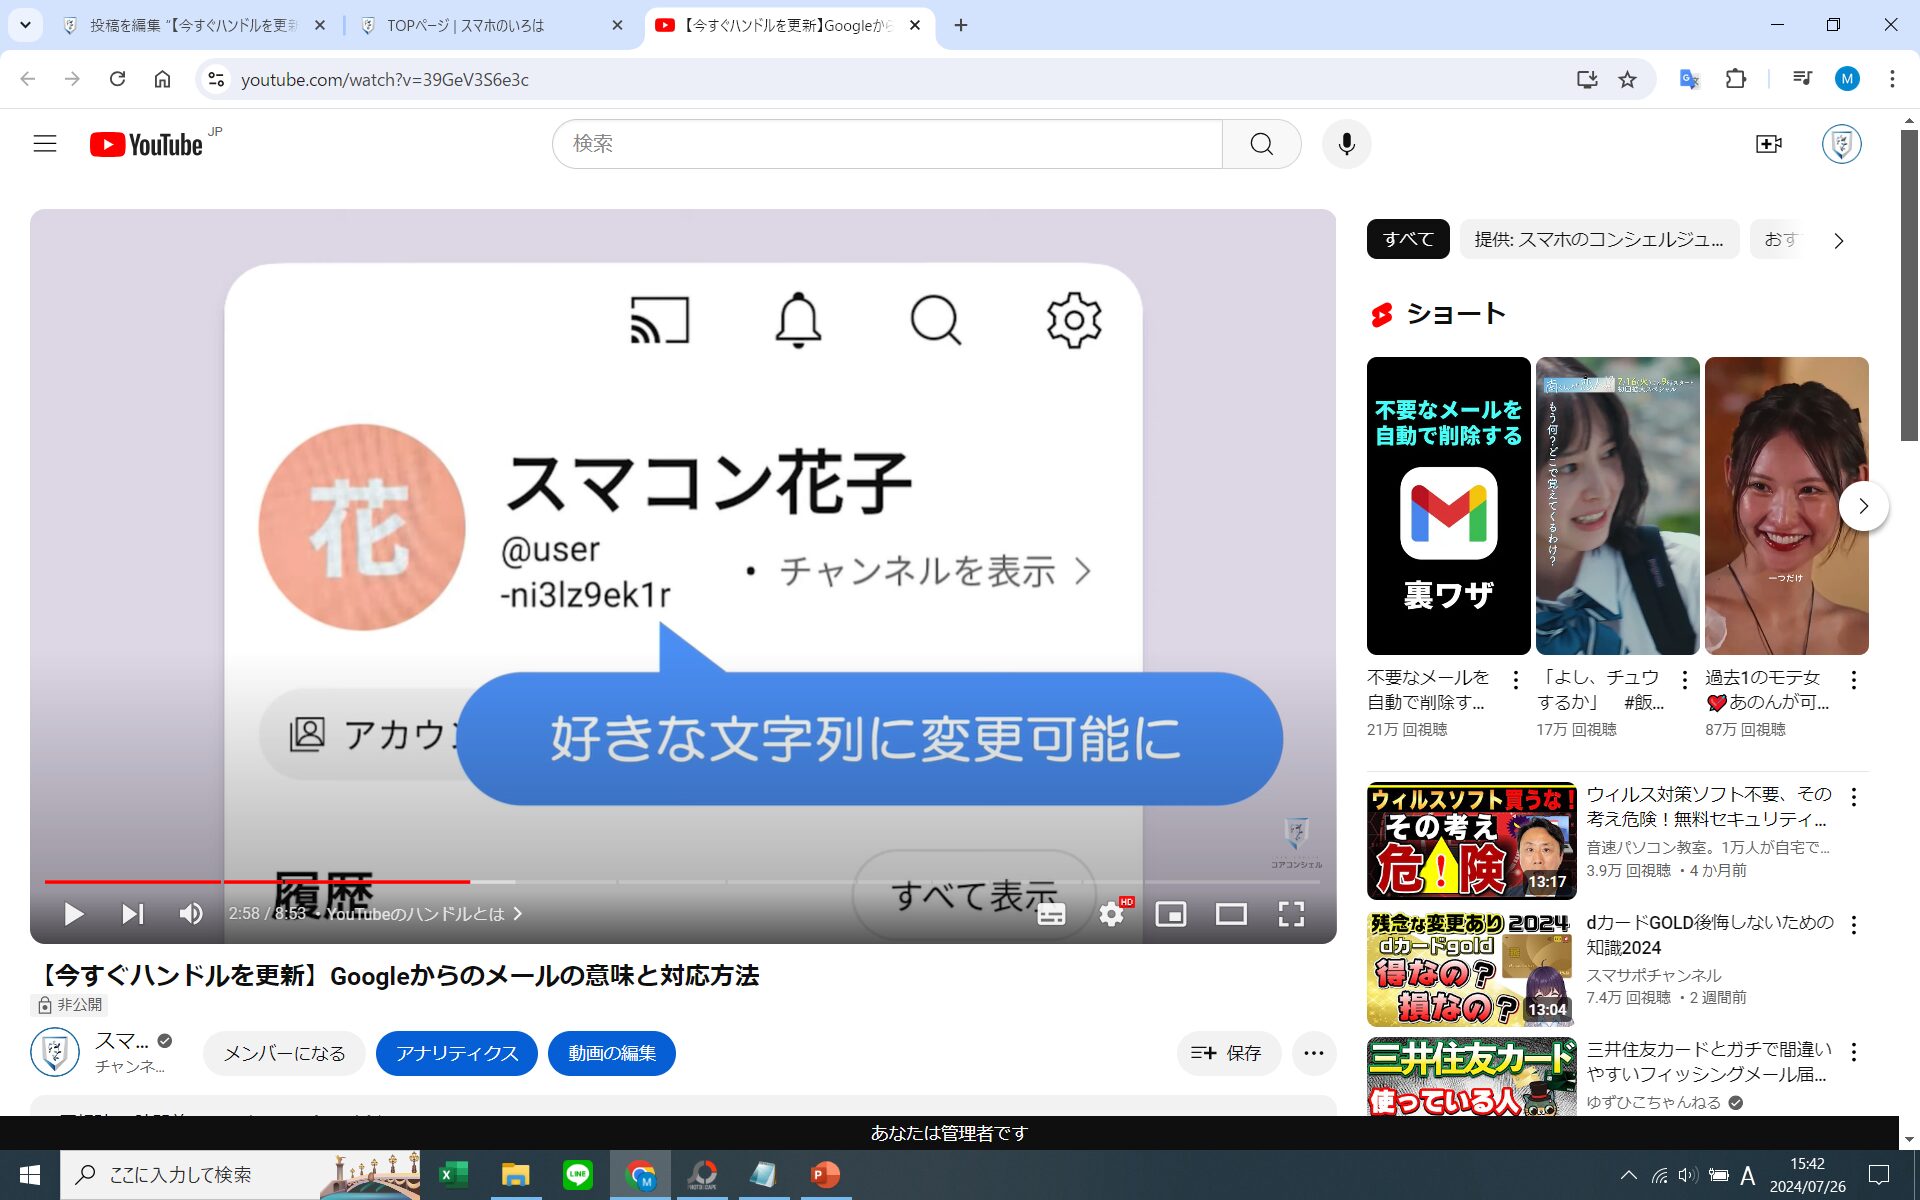Bookmark this page with the star

tap(1628, 79)
